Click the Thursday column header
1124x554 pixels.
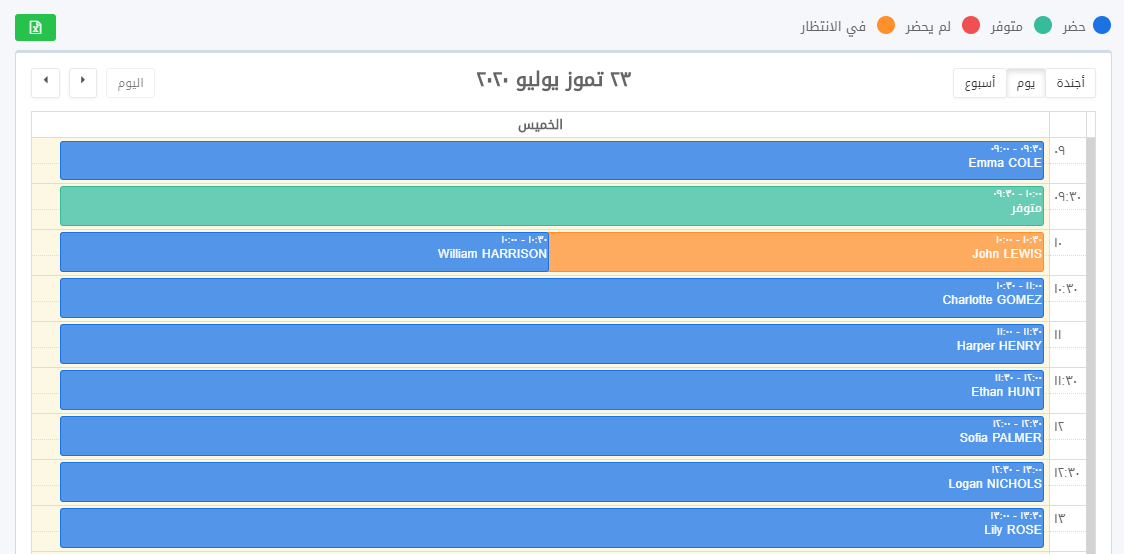click(x=540, y=125)
